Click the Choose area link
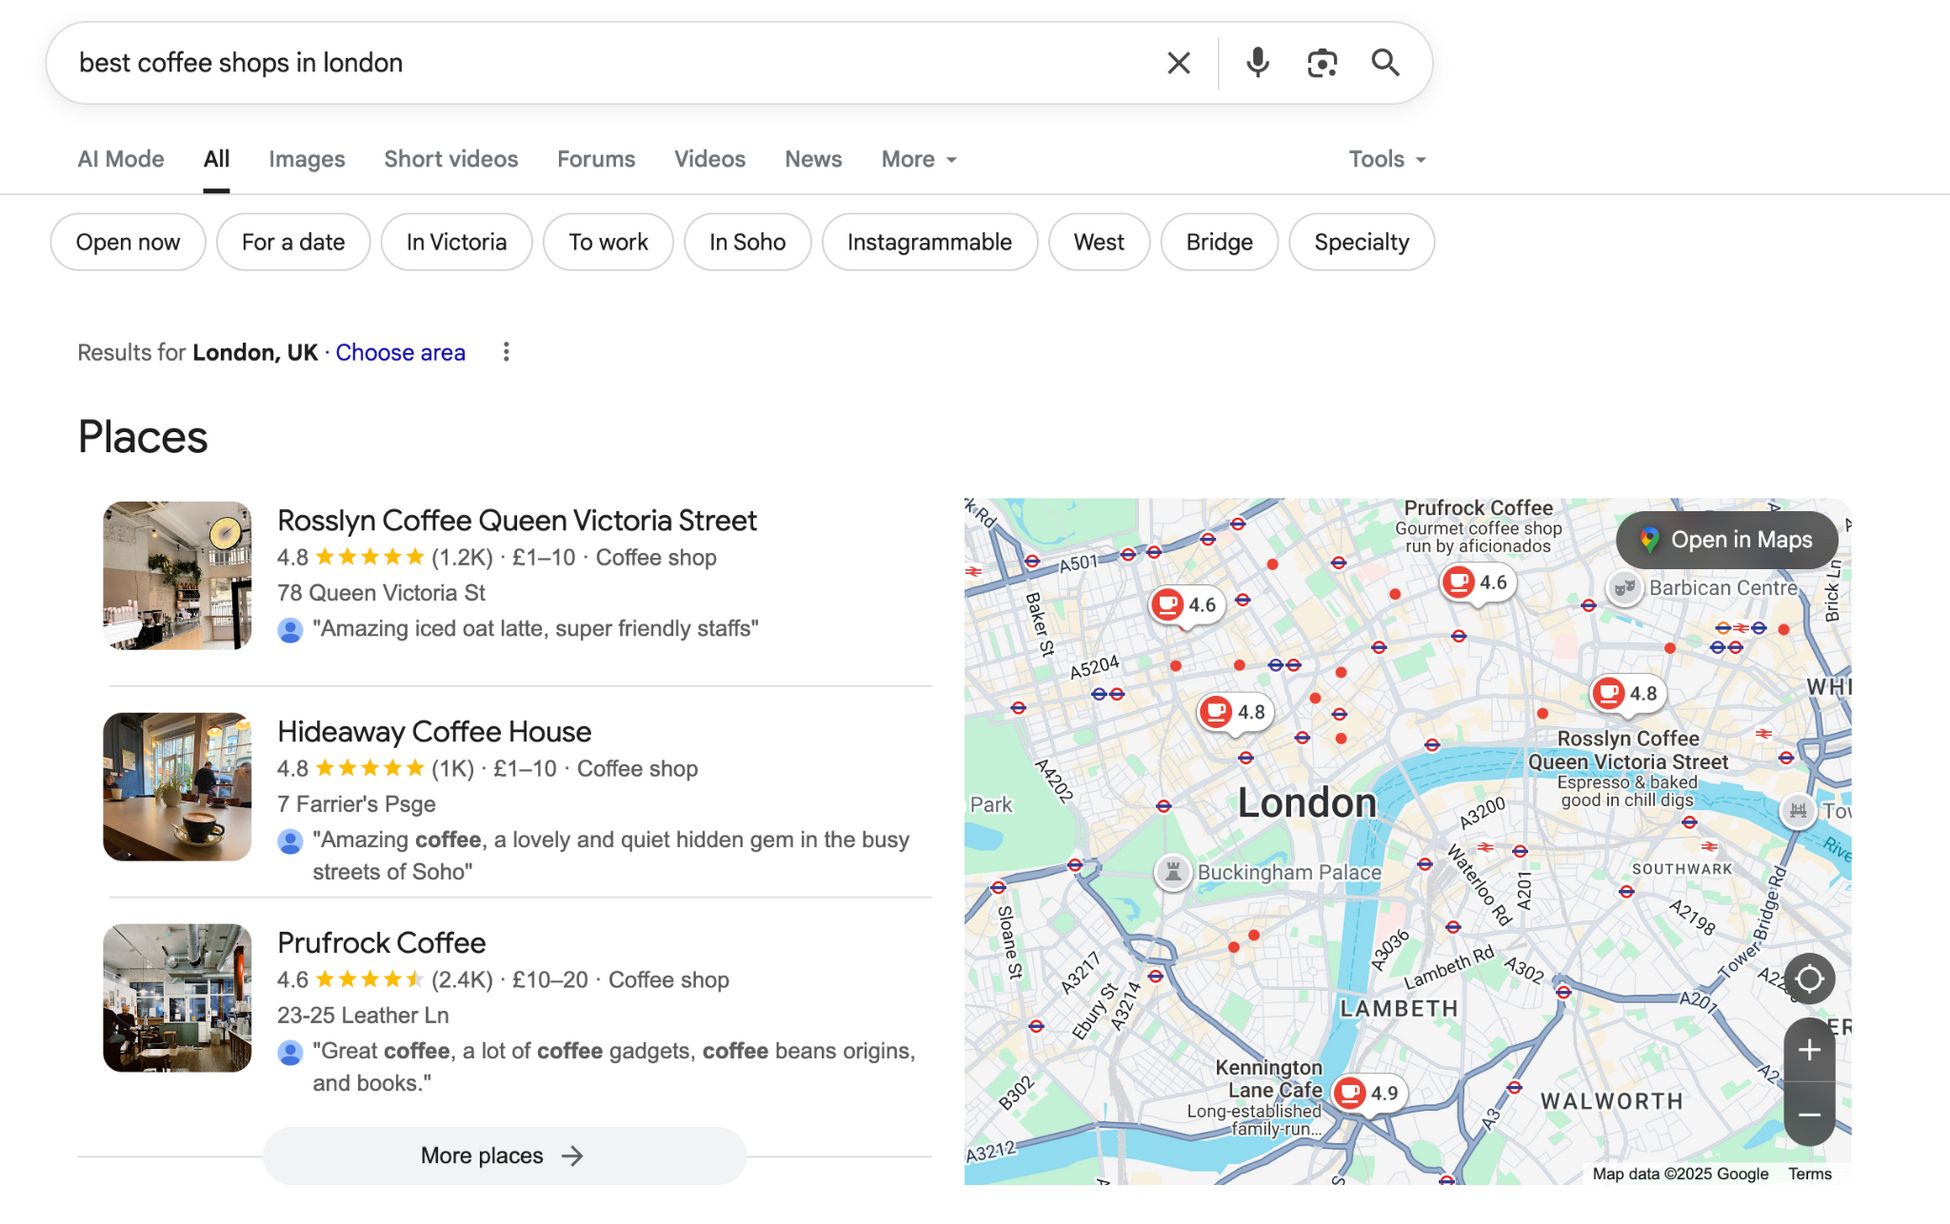Viewport: 1950px width, 1224px height. [x=400, y=352]
